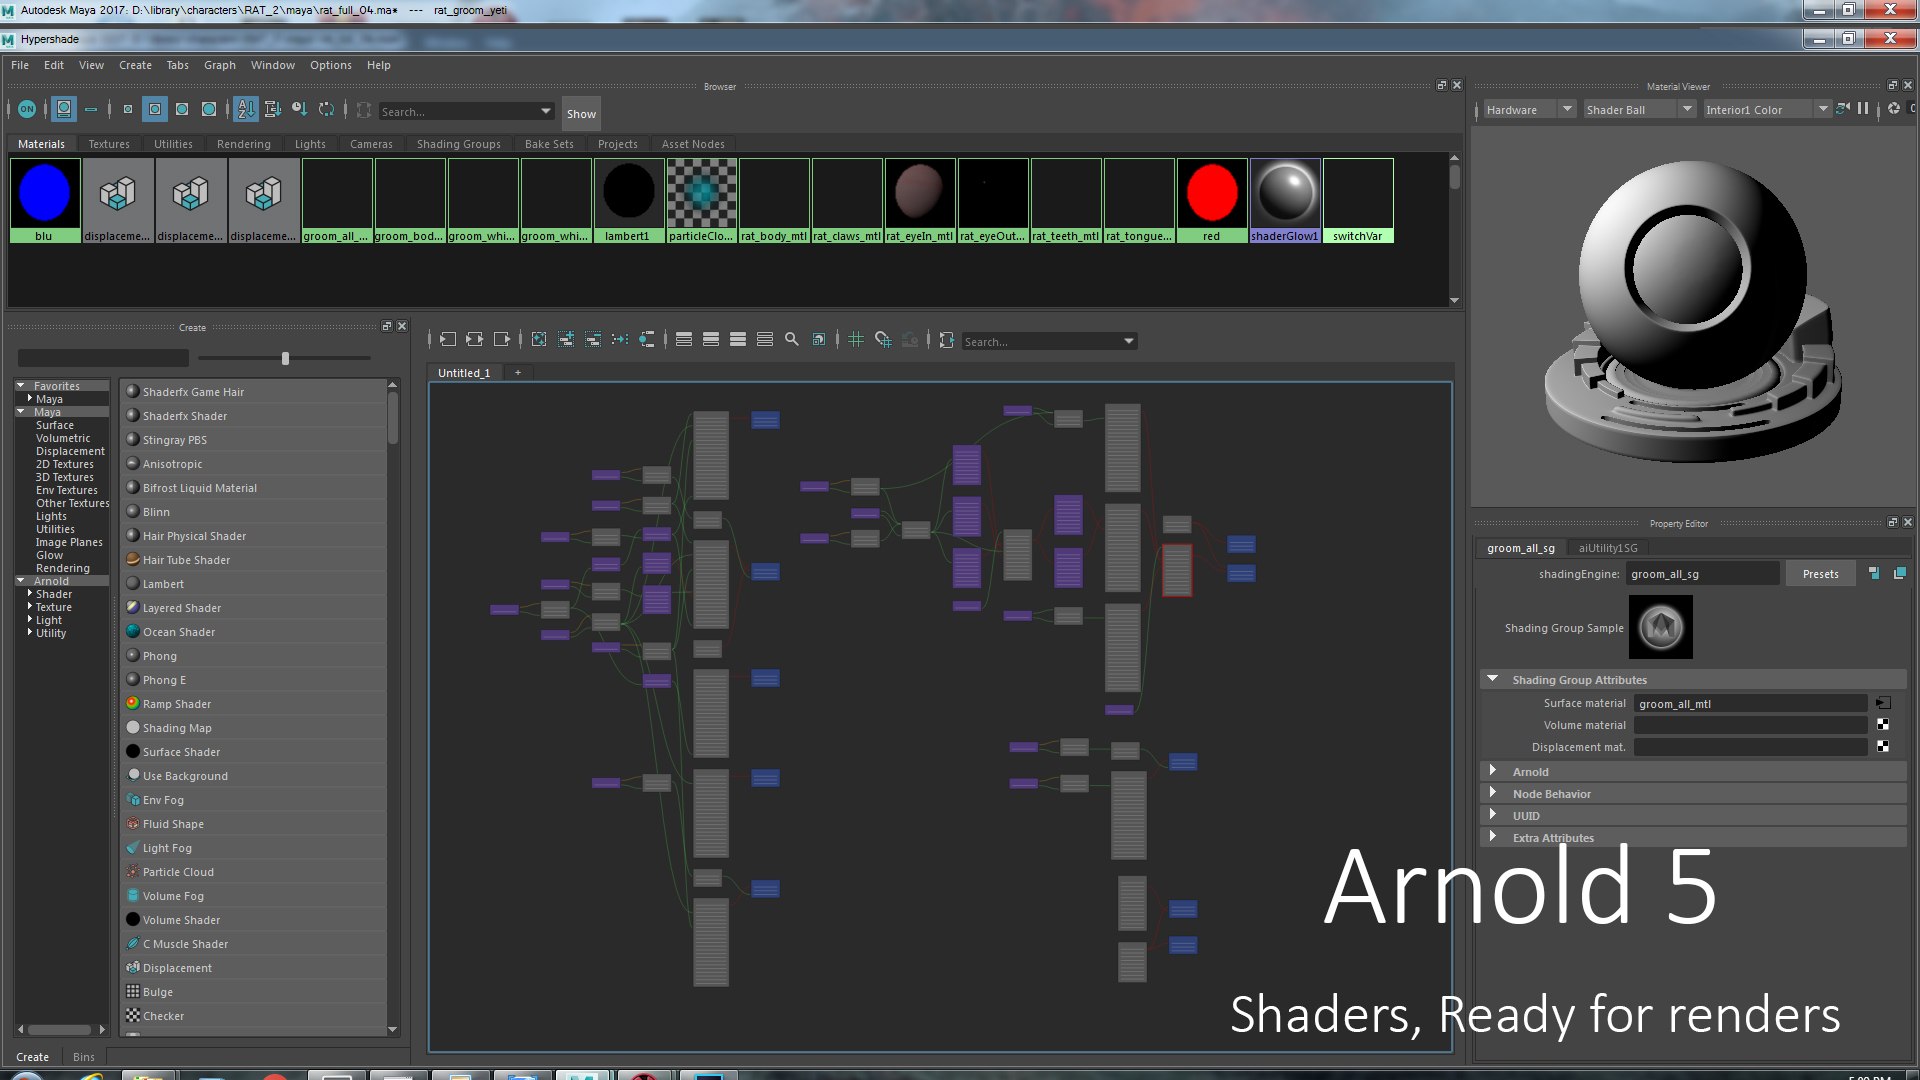1920x1080 pixels.
Task: Click the Presets button
Action: pyautogui.click(x=1820, y=574)
